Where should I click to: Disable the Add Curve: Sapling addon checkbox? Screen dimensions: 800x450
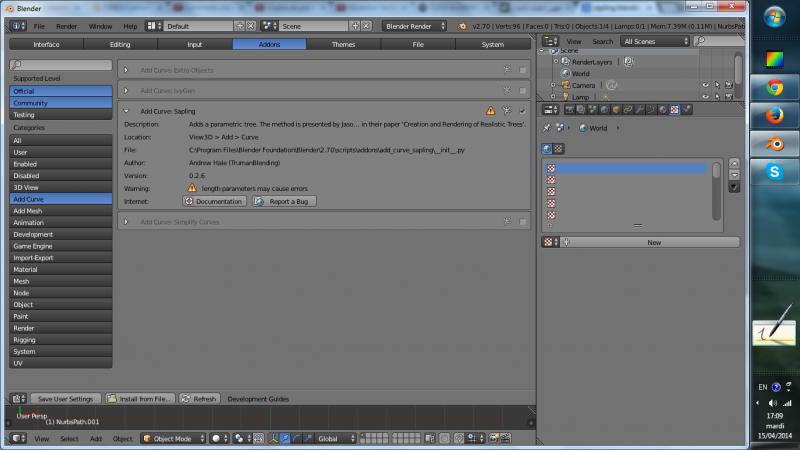(522, 111)
